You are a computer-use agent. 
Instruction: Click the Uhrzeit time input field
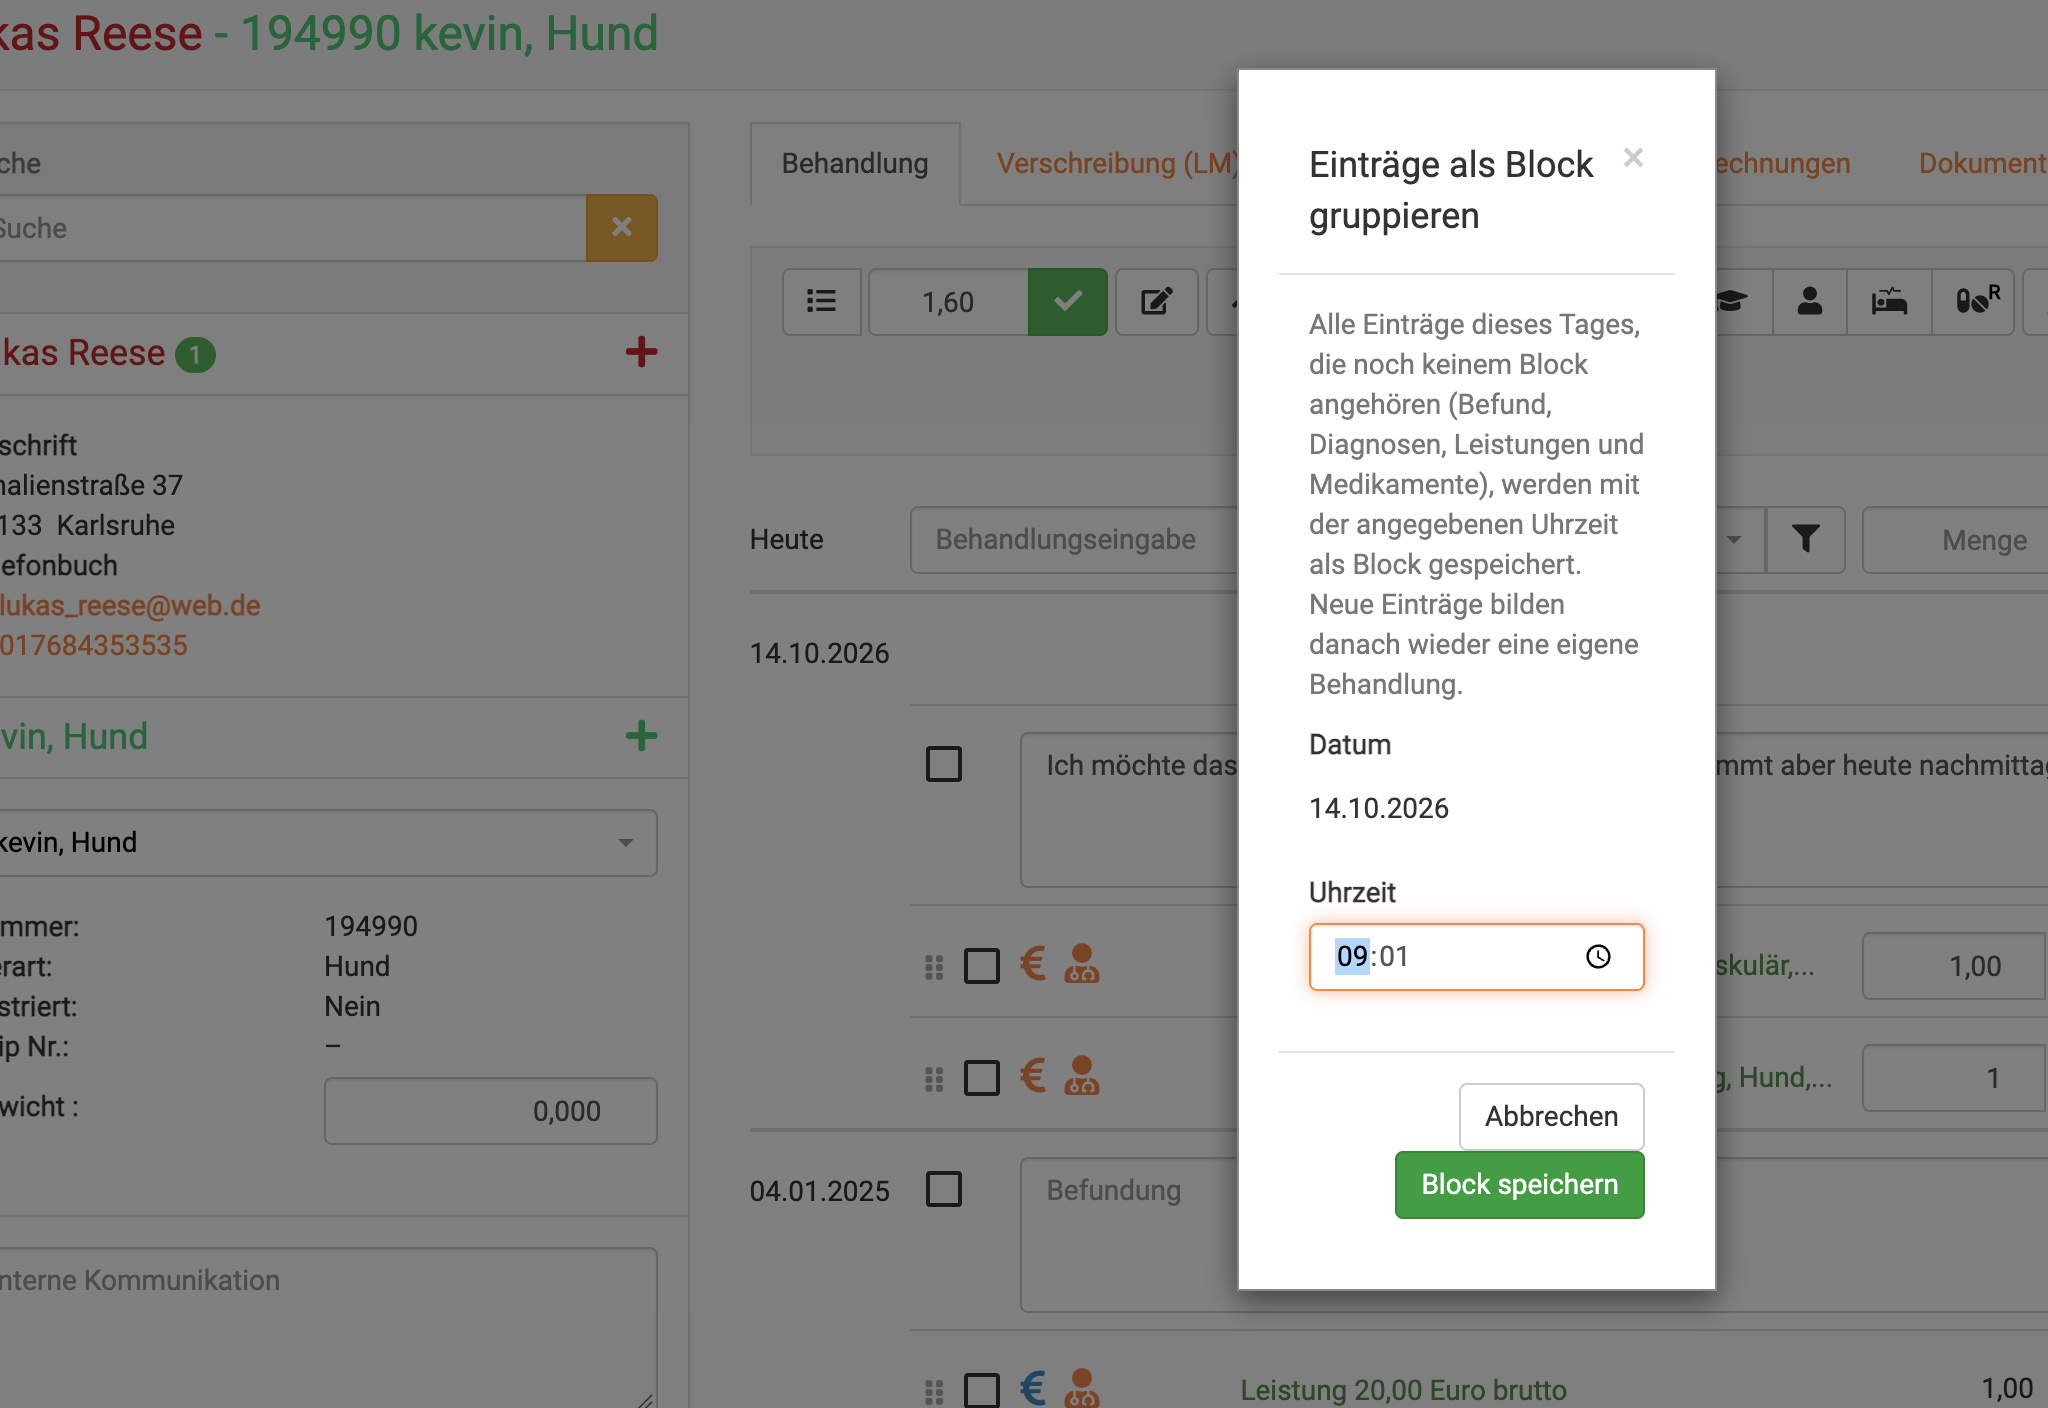[1476, 957]
